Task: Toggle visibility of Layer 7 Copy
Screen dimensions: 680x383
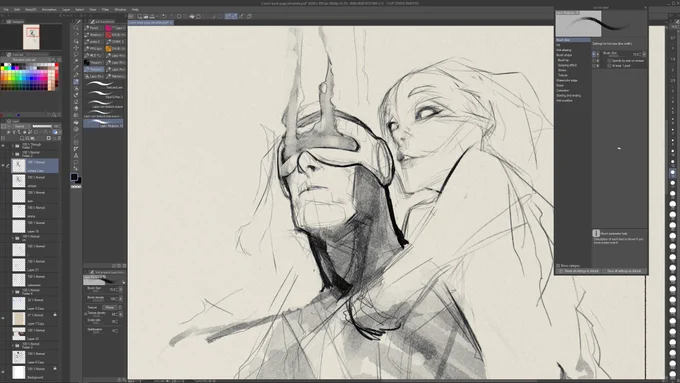Action: point(3,319)
